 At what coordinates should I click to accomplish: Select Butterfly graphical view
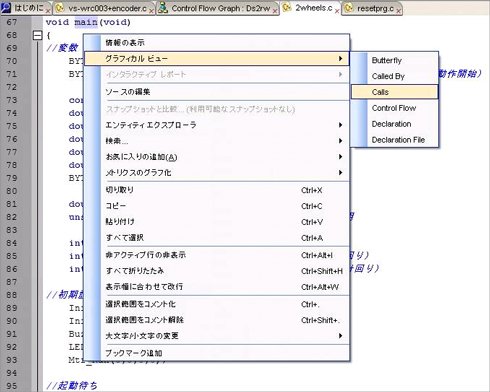pyautogui.click(x=394, y=60)
